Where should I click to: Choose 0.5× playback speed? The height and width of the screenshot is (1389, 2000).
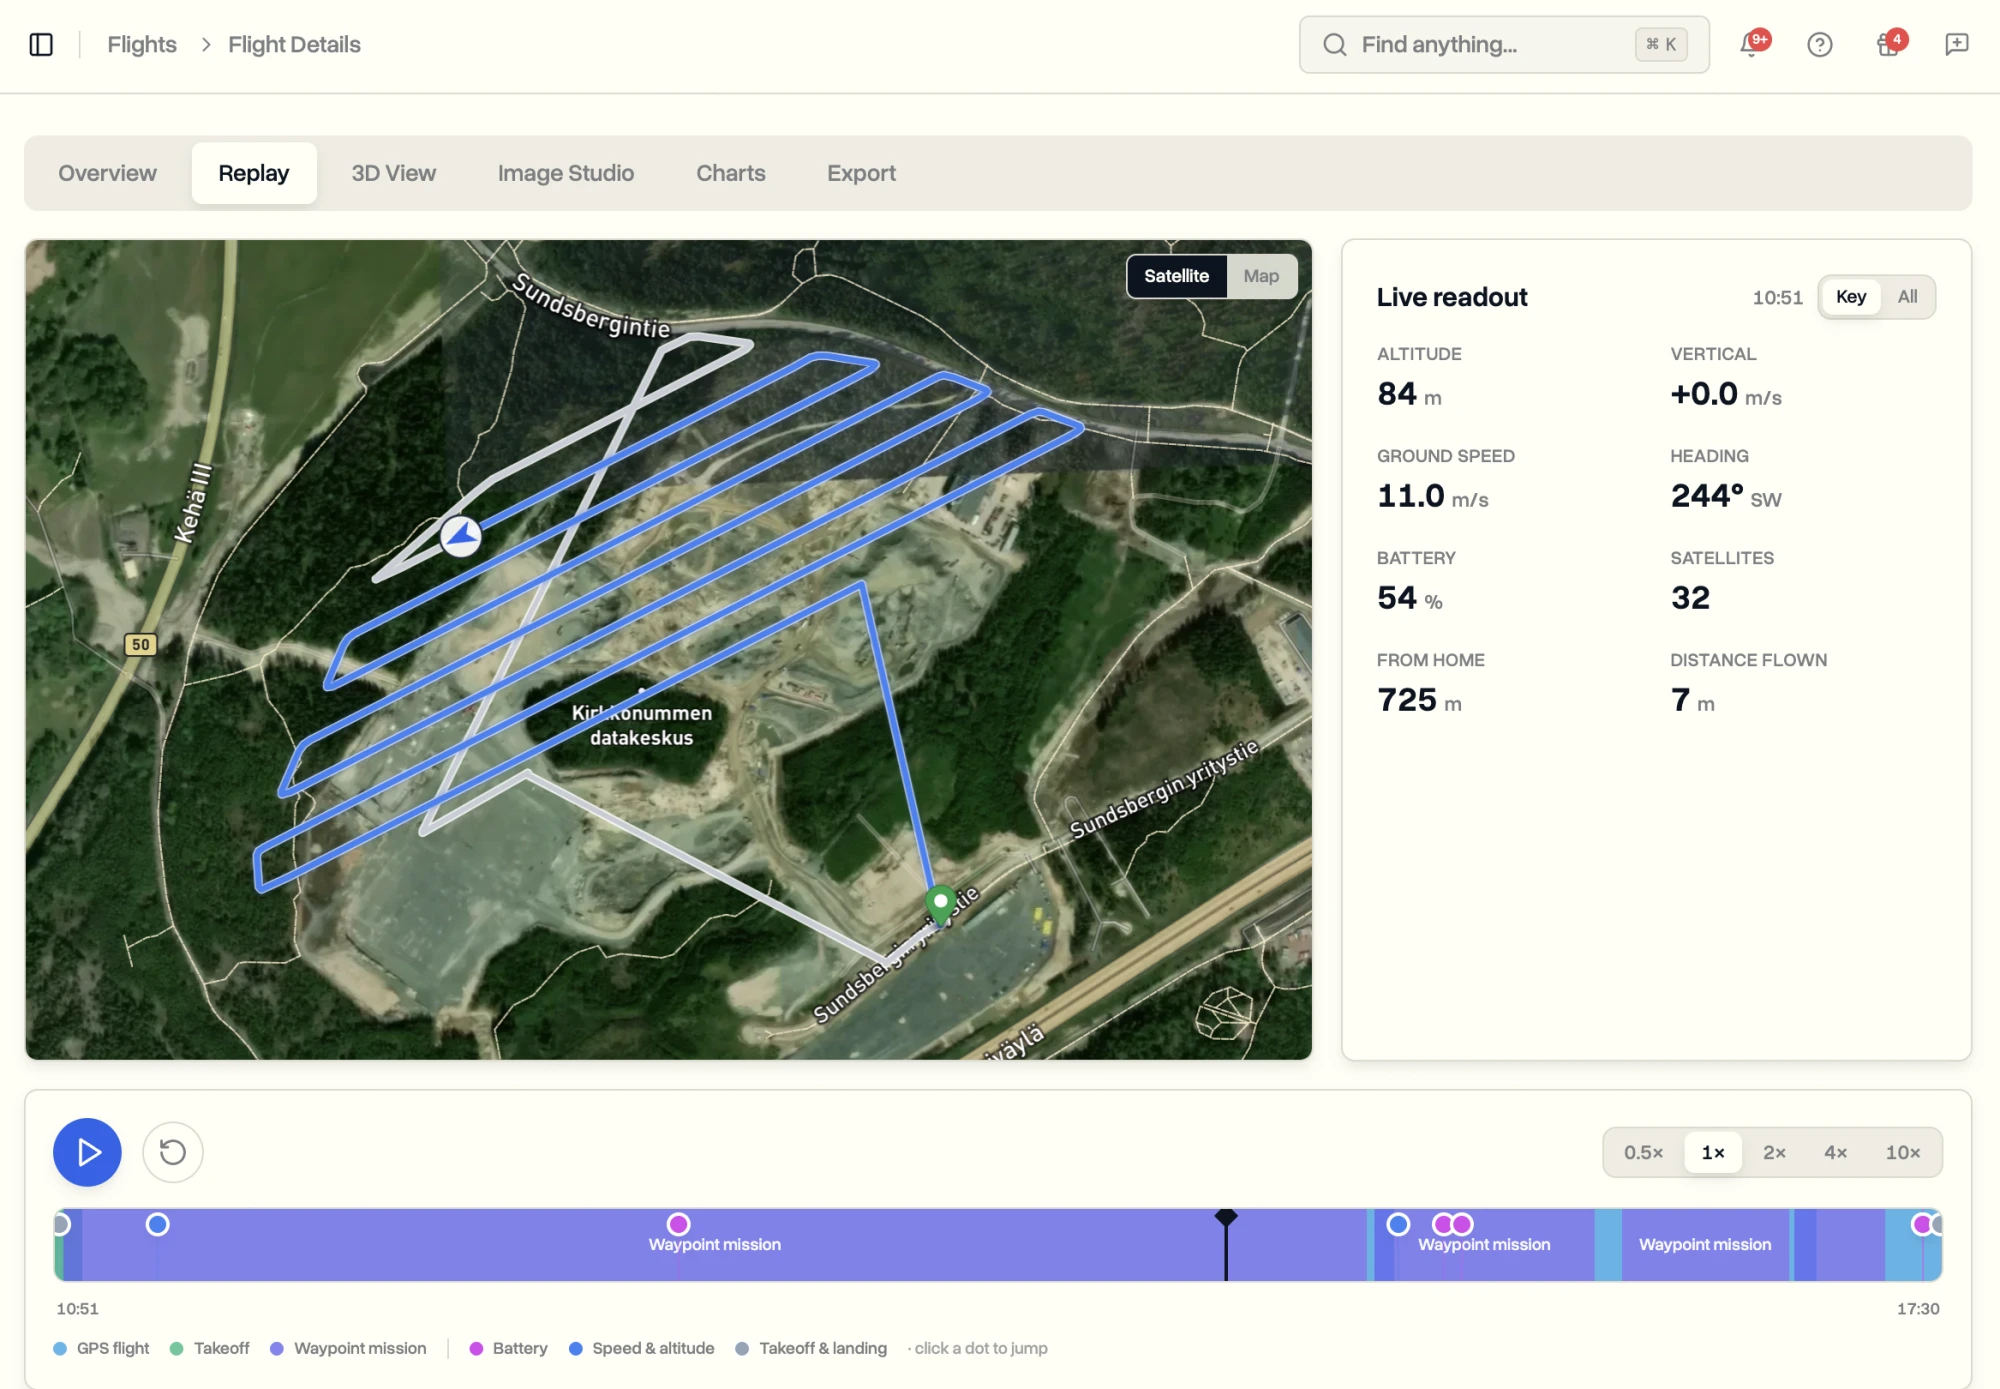point(1644,1152)
